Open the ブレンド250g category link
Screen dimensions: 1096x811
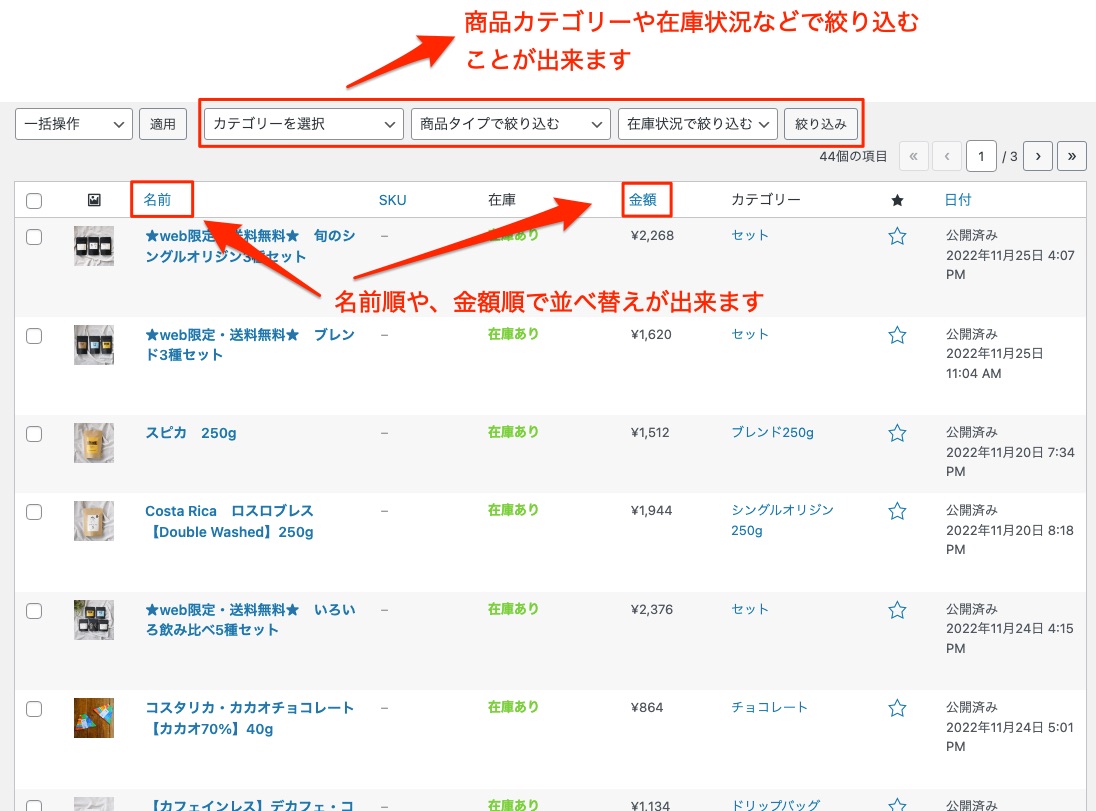(x=772, y=433)
